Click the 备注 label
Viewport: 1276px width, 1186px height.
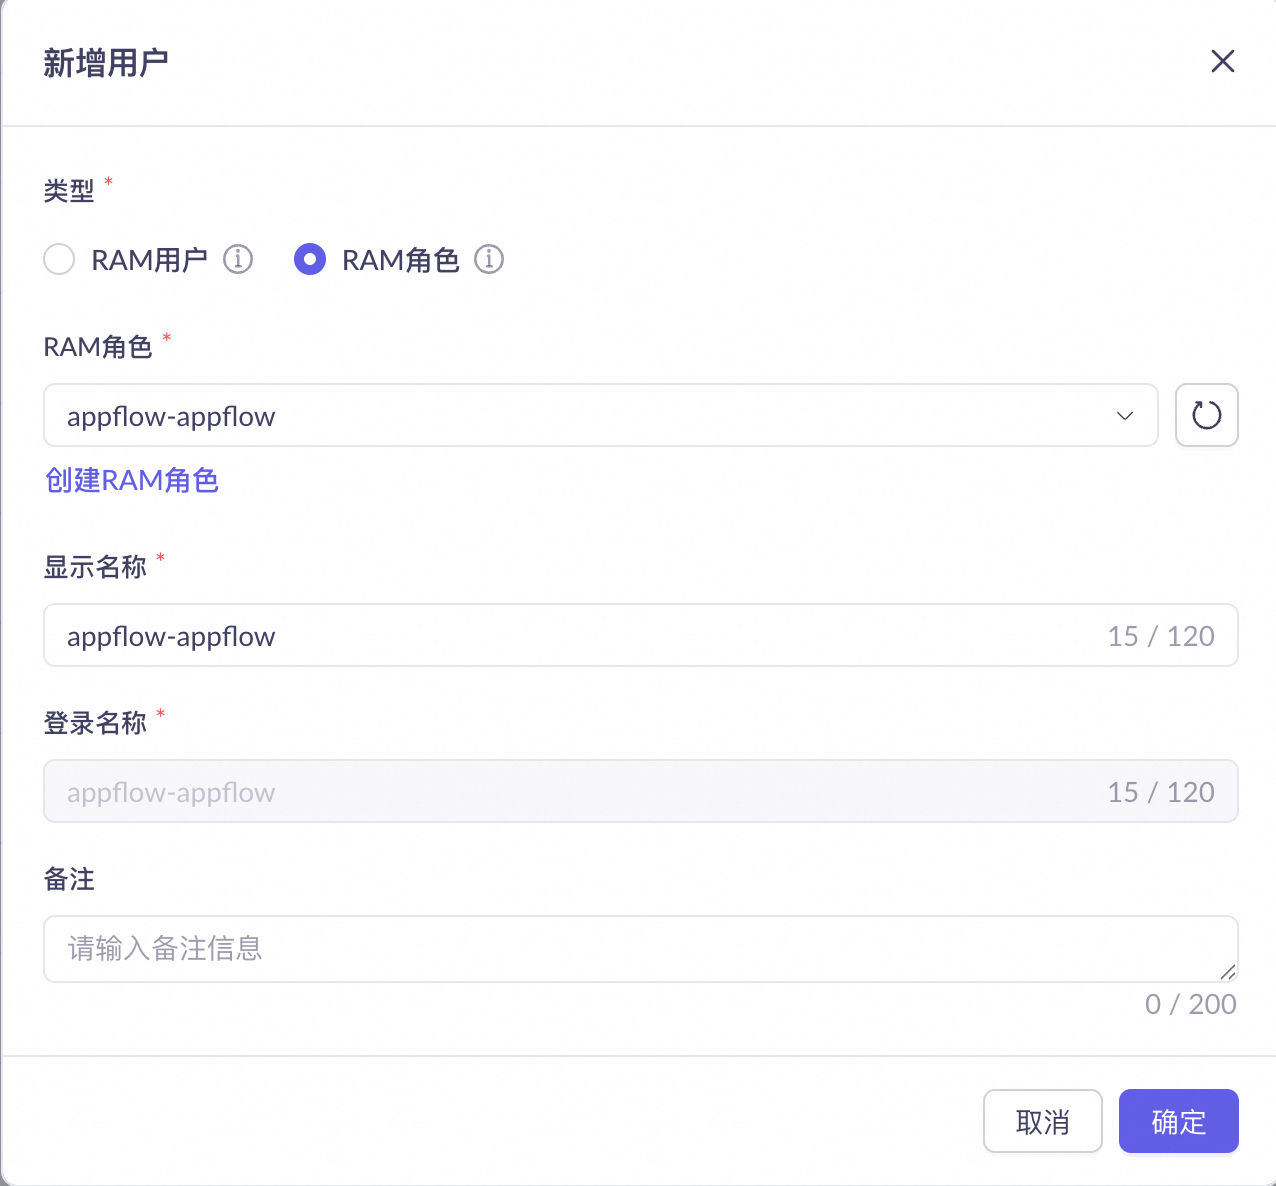coord(69,879)
